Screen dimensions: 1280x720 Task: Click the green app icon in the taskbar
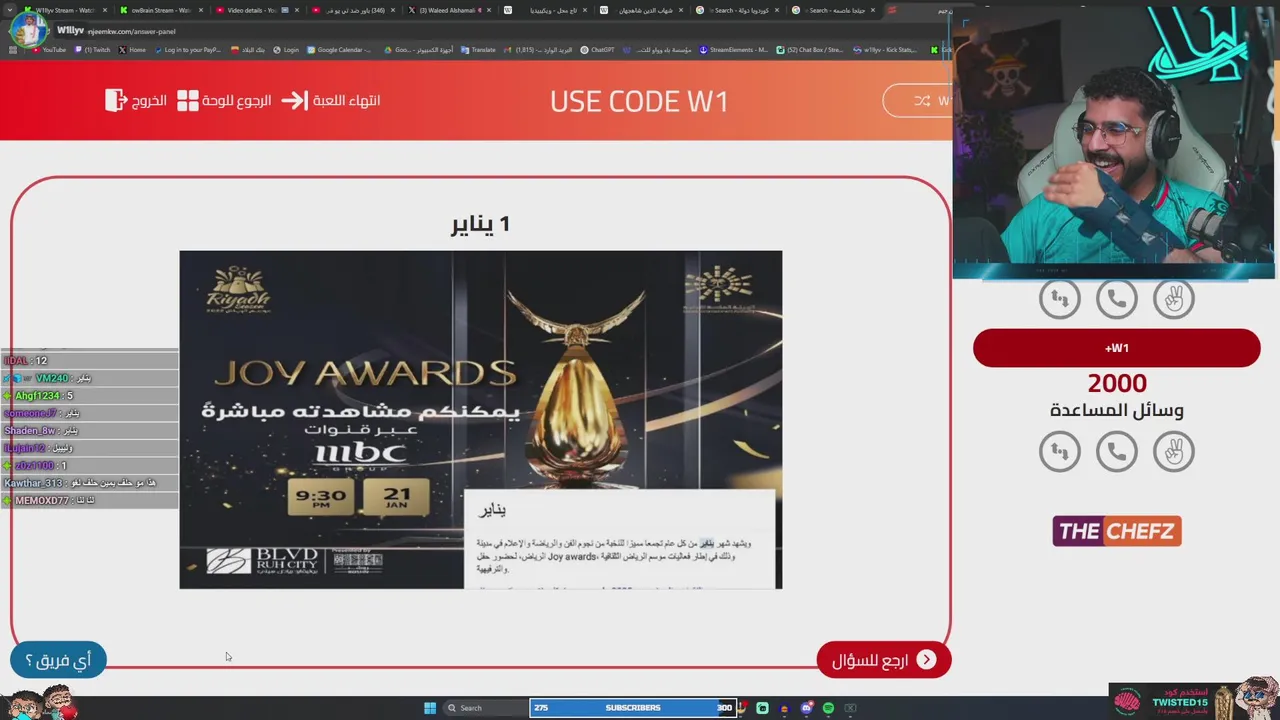click(762, 708)
